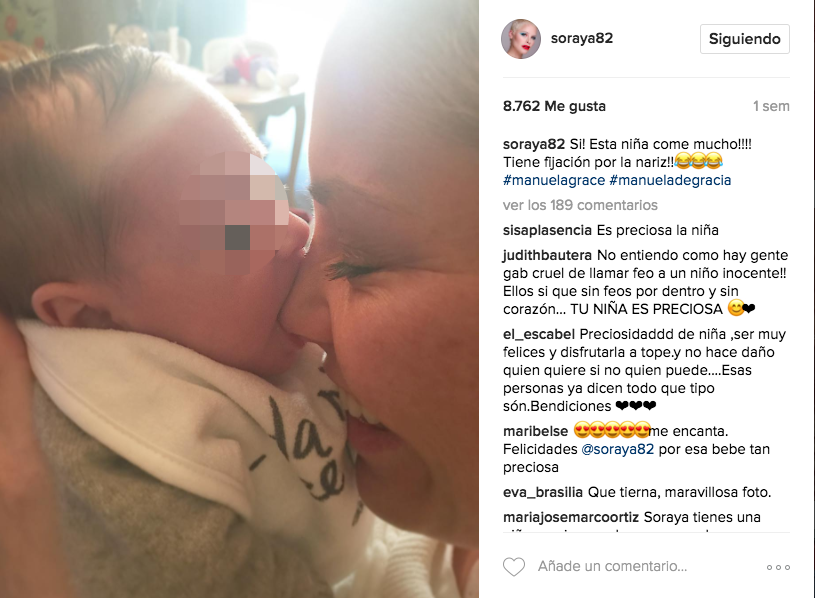
Task: Click the posted baby photo
Action: 239,299
